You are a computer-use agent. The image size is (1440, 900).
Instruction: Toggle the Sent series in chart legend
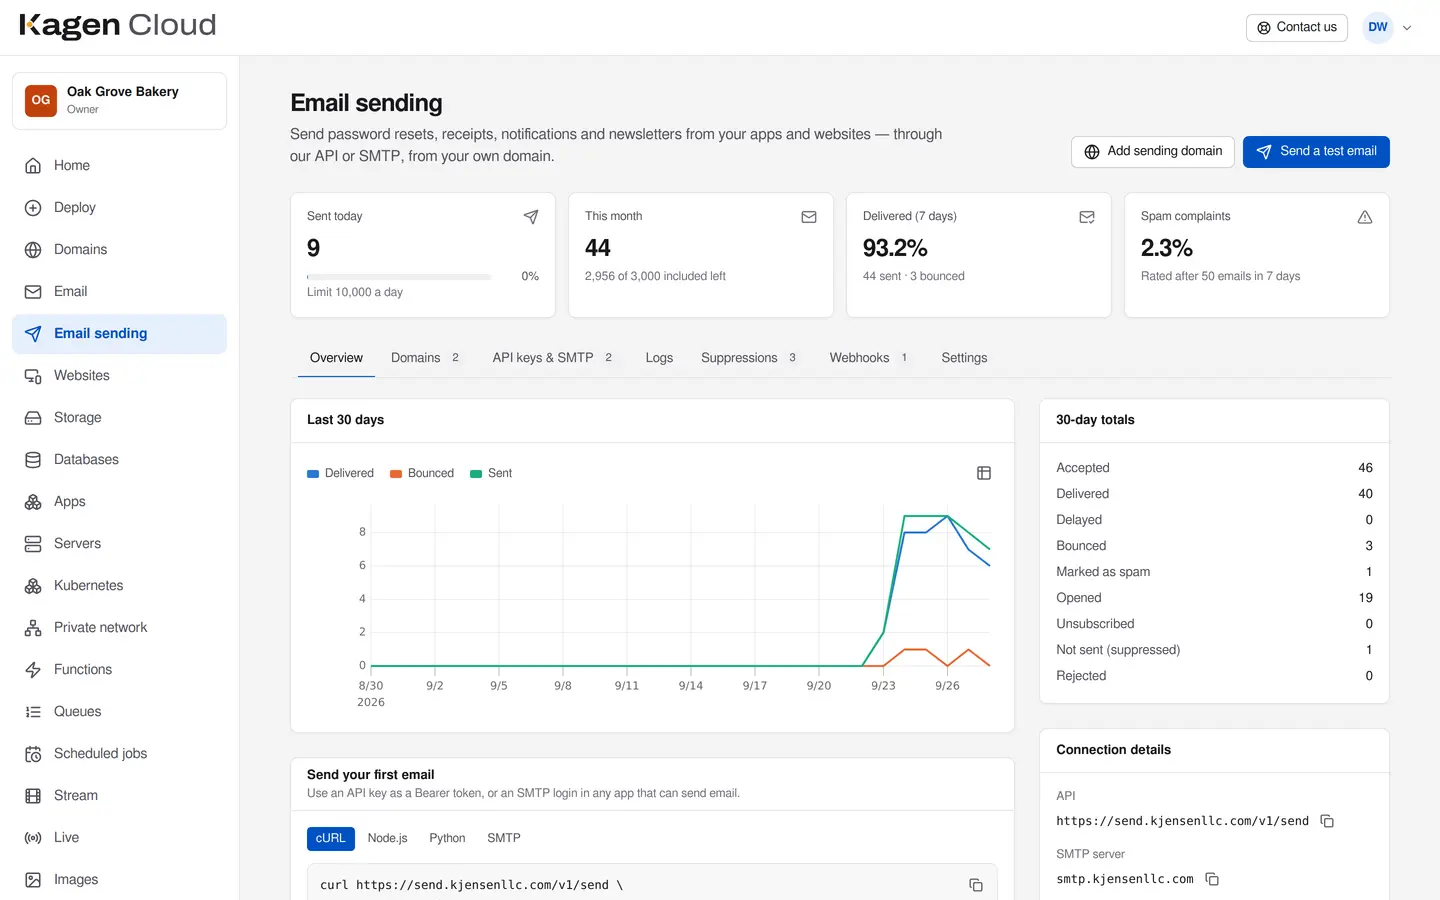pos(491,473)
